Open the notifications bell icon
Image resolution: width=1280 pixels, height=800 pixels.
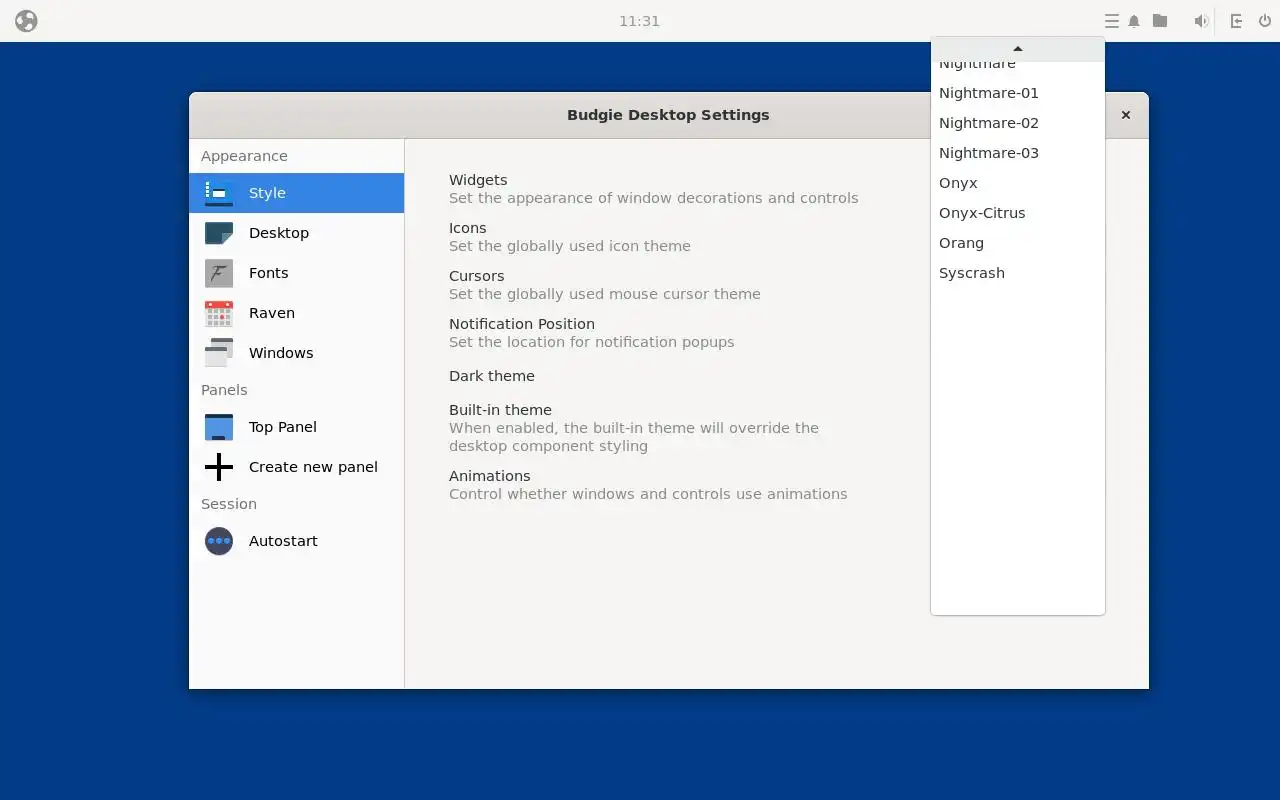(x=1134, y=21)
